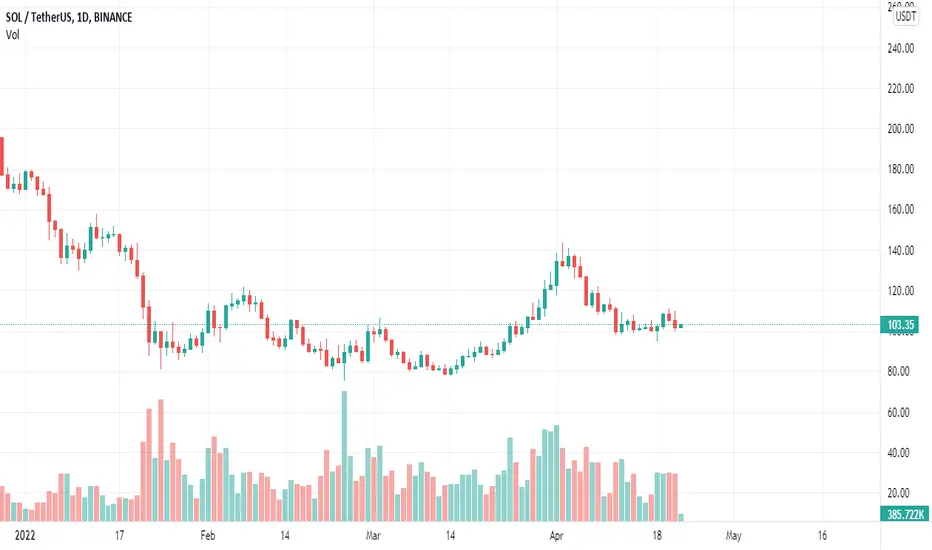Select the Mar date on time axis
This screenshot has height=550, width=932.
(x=373, y=535)
